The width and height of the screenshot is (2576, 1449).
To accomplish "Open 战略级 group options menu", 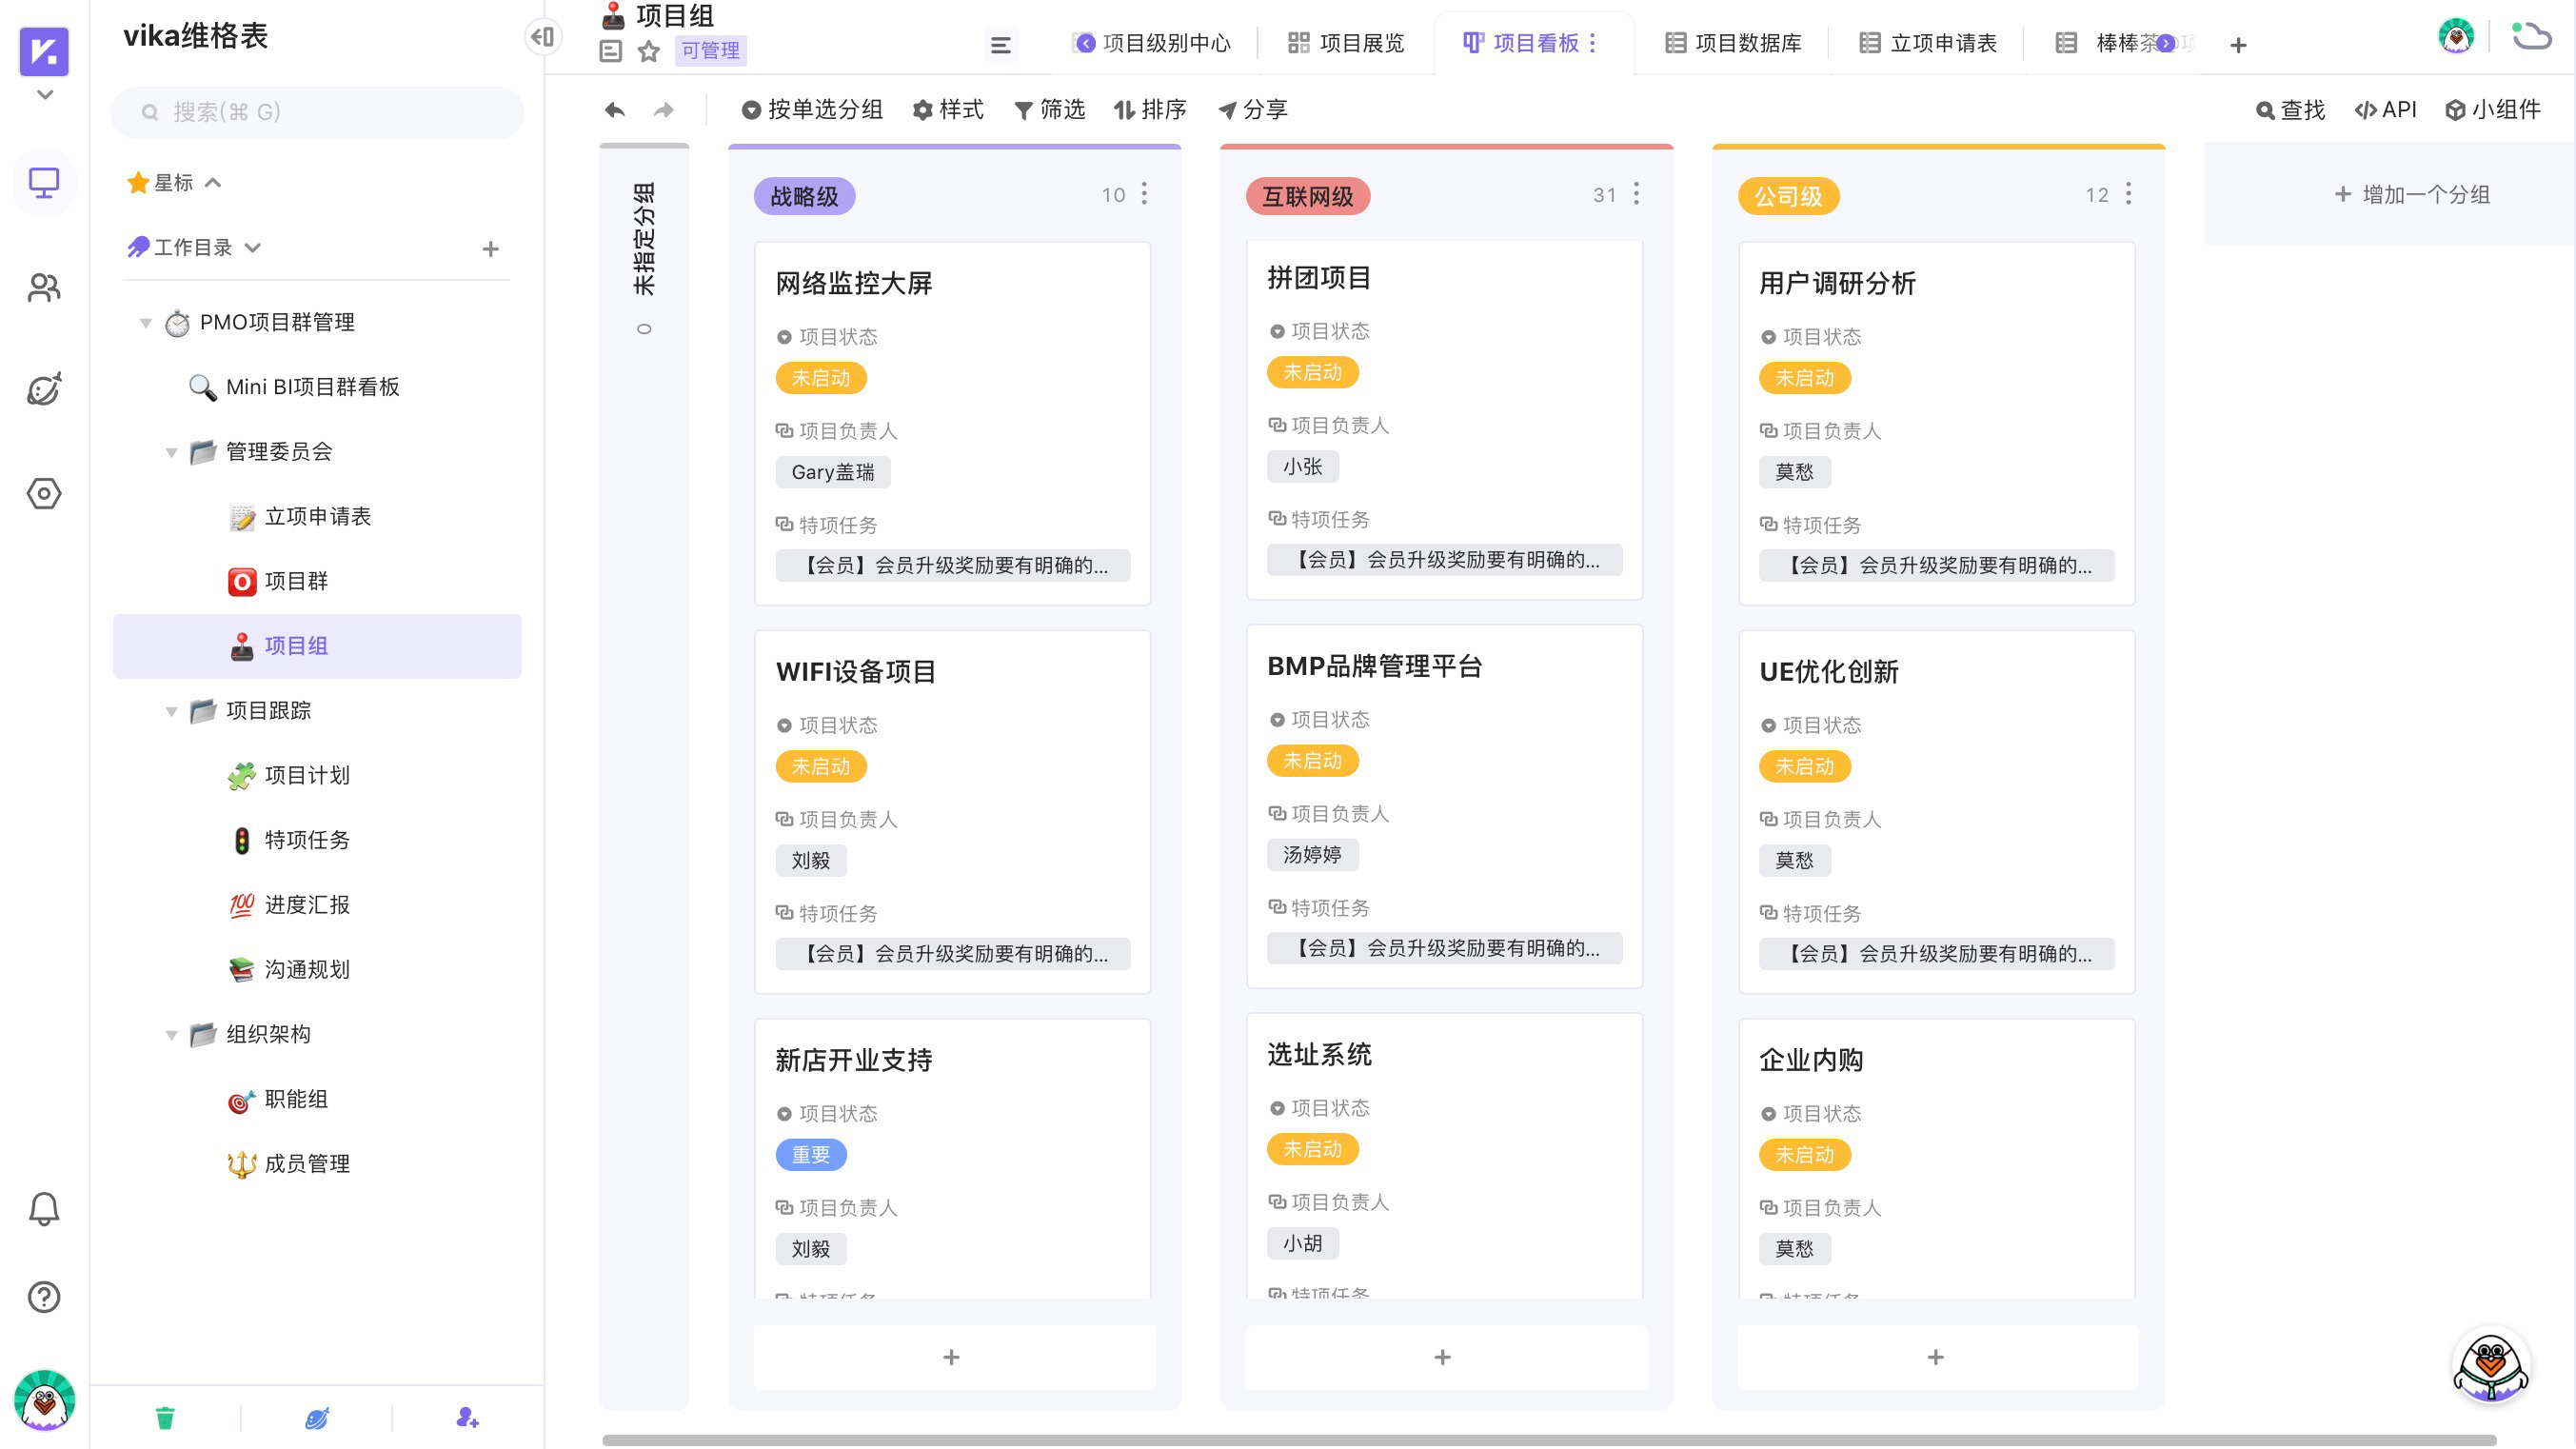I will 1144,194.
